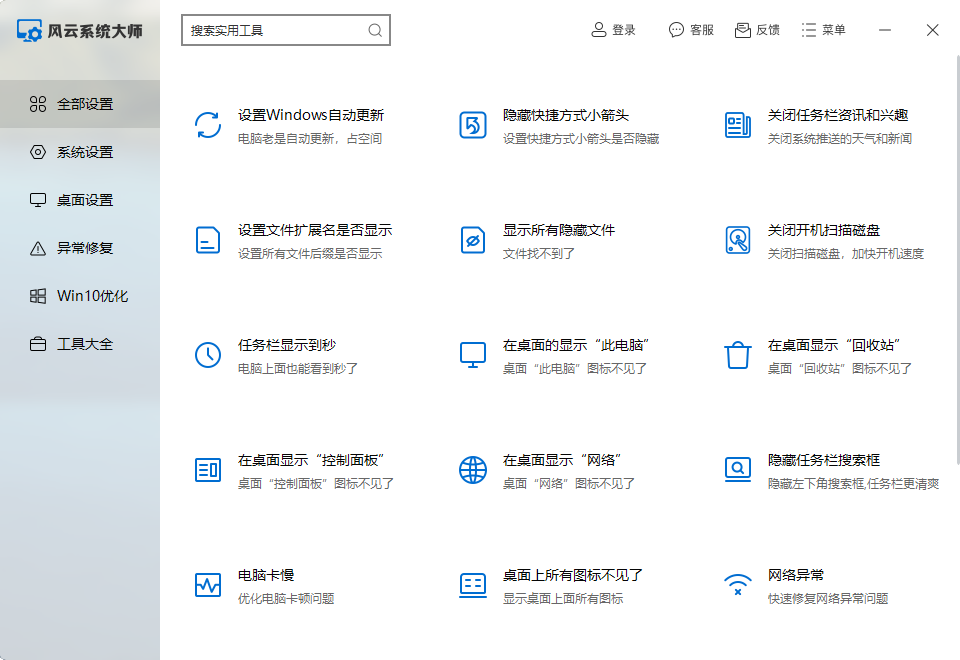This screenshot has height=660, width=960.
Task: Click the 风云系统大师 logo icon
Action: click(x=29, y=31)
